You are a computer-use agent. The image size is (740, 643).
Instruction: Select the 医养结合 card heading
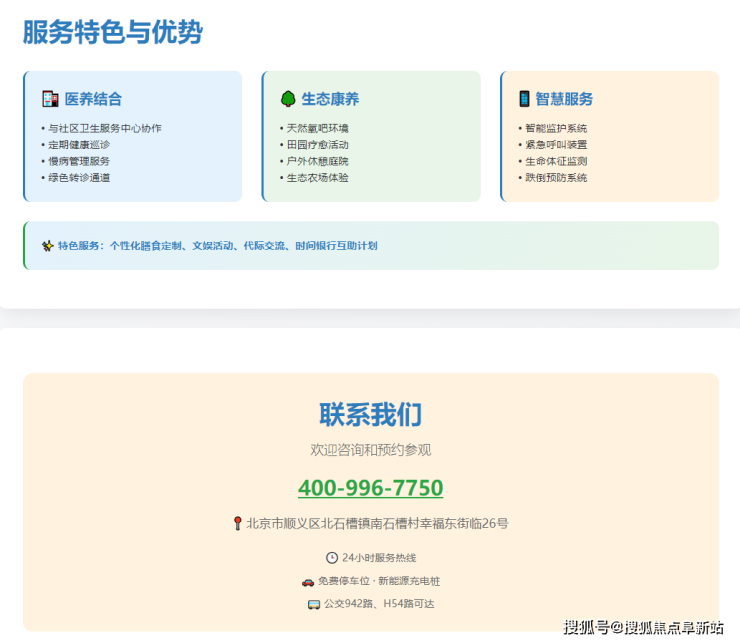(x=93, y=99)
